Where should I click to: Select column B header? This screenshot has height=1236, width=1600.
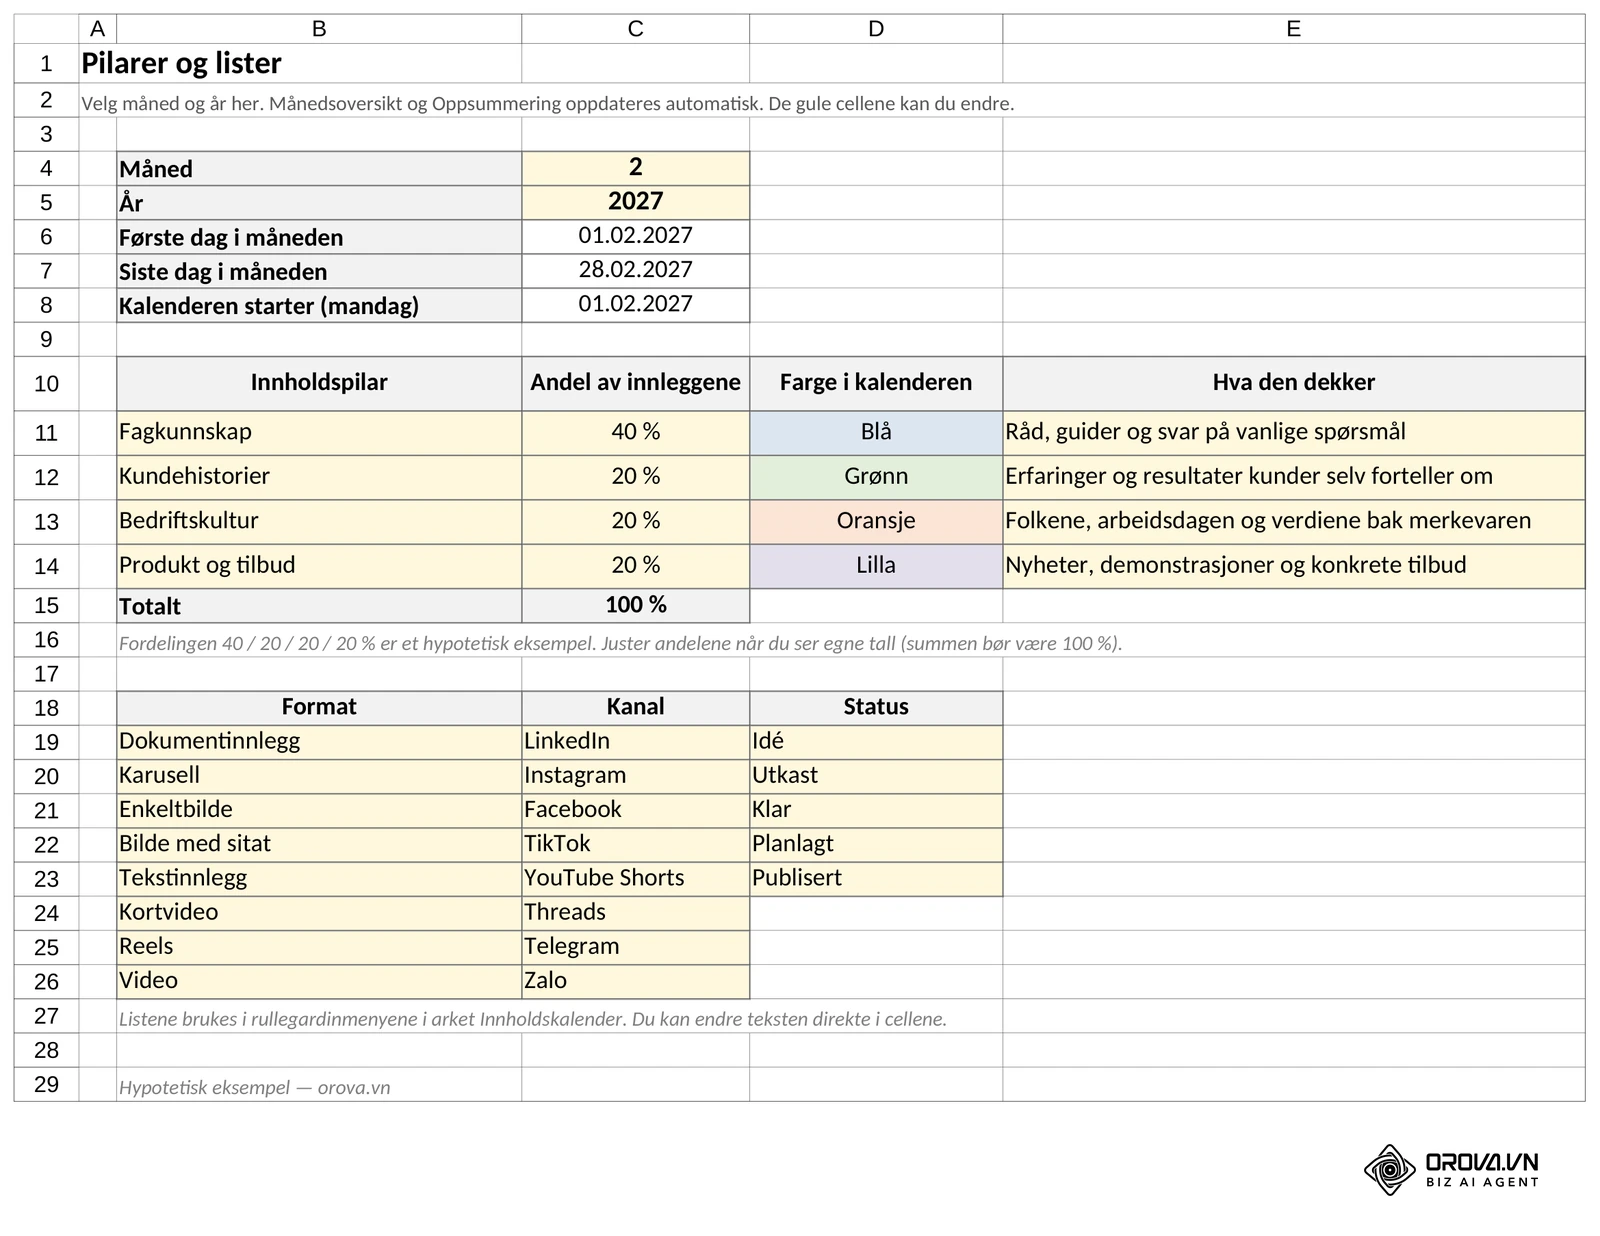tap(319, 29)
